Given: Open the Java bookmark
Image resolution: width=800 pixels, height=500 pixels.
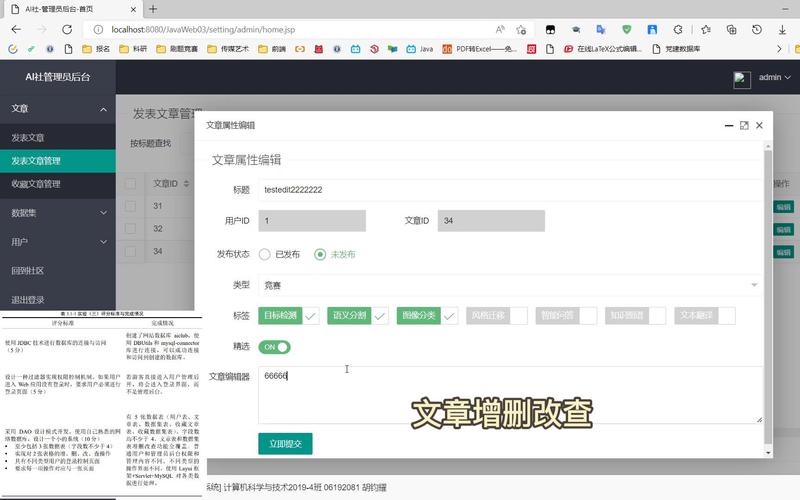Looking at the screenshot, I should [x=419, y=49].
